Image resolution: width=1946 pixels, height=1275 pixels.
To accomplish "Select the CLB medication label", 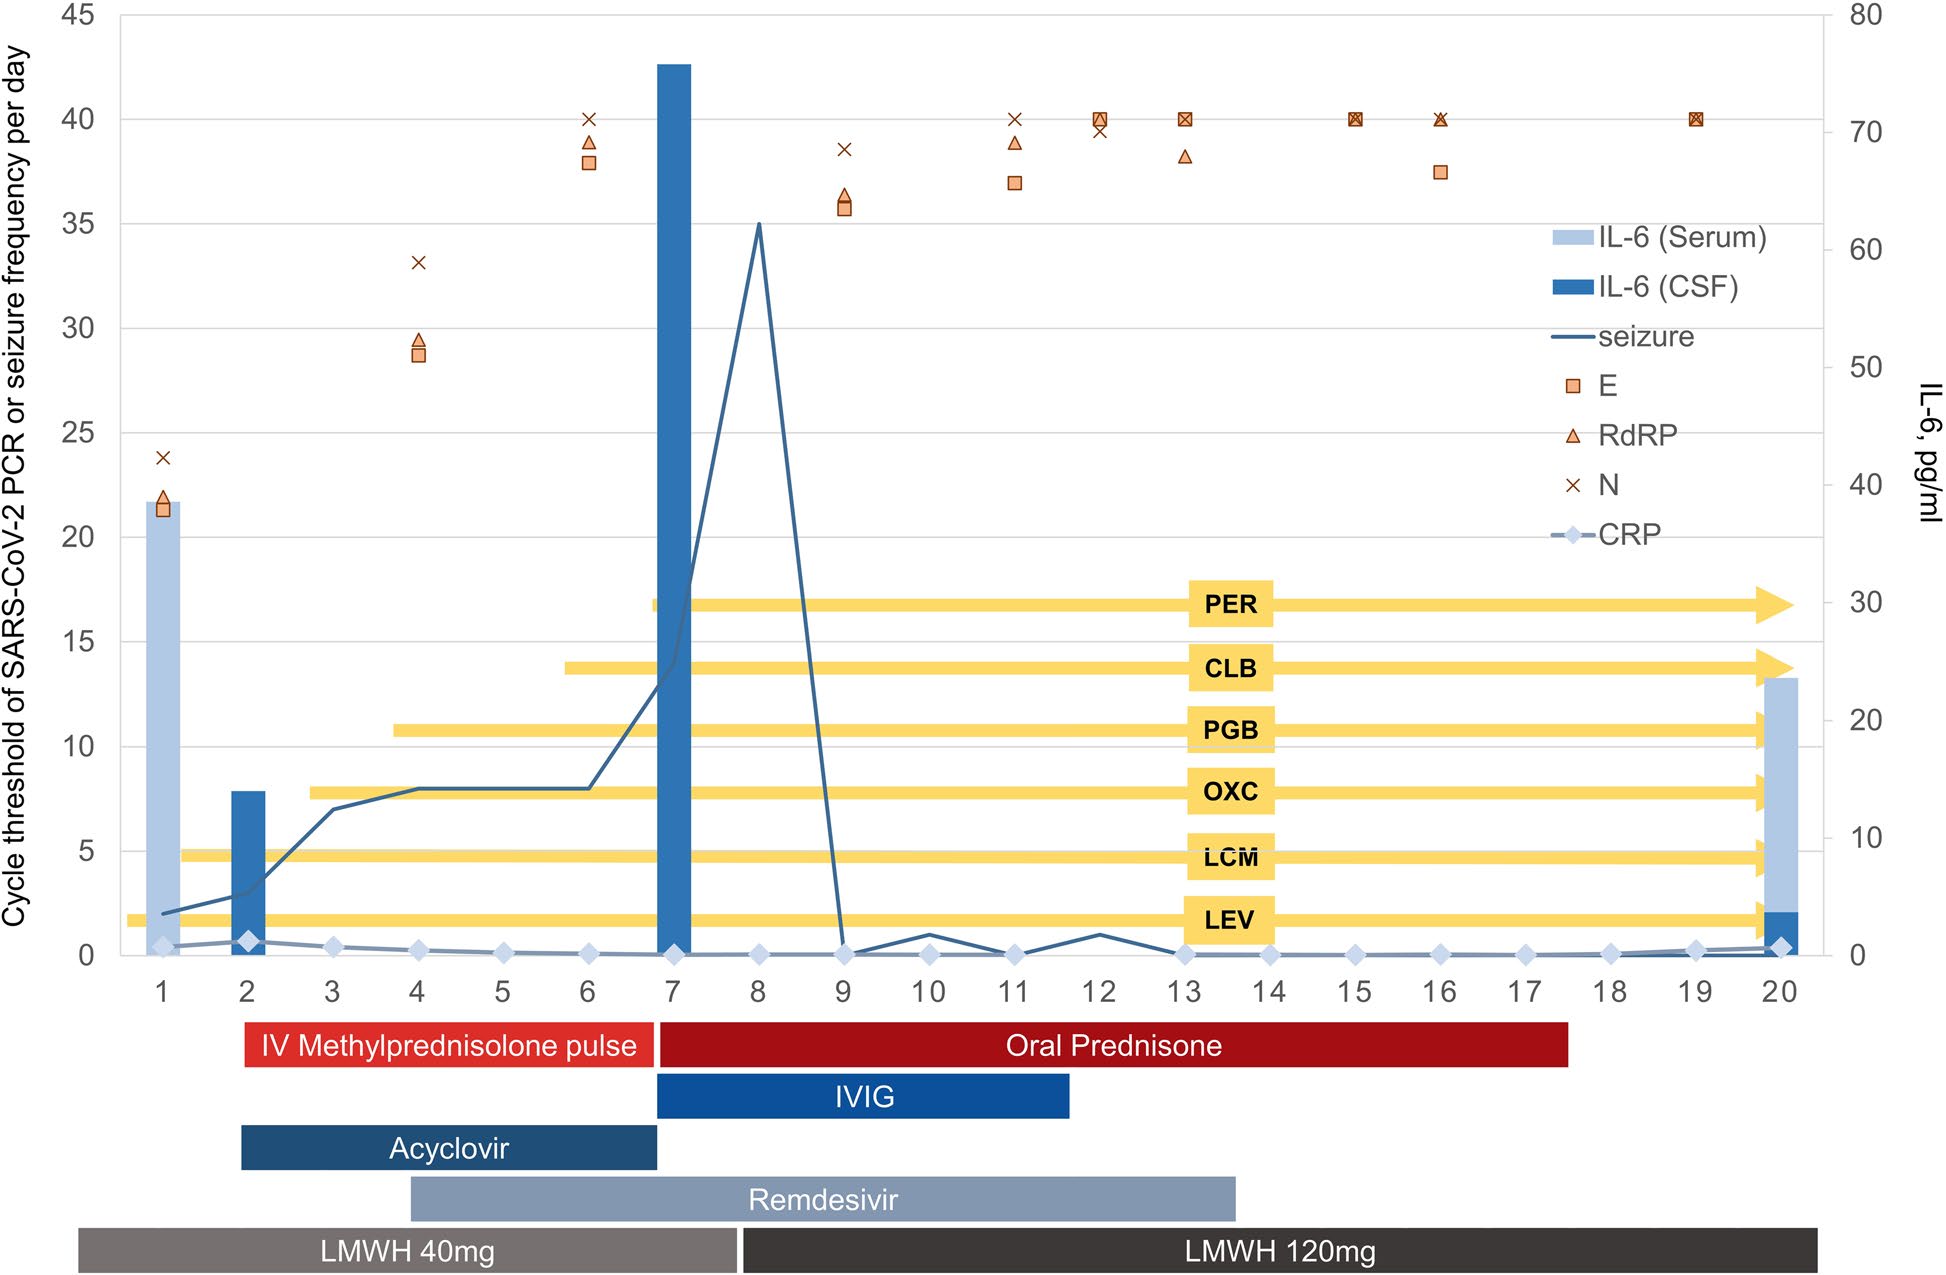I will [x=1230, y=668].
